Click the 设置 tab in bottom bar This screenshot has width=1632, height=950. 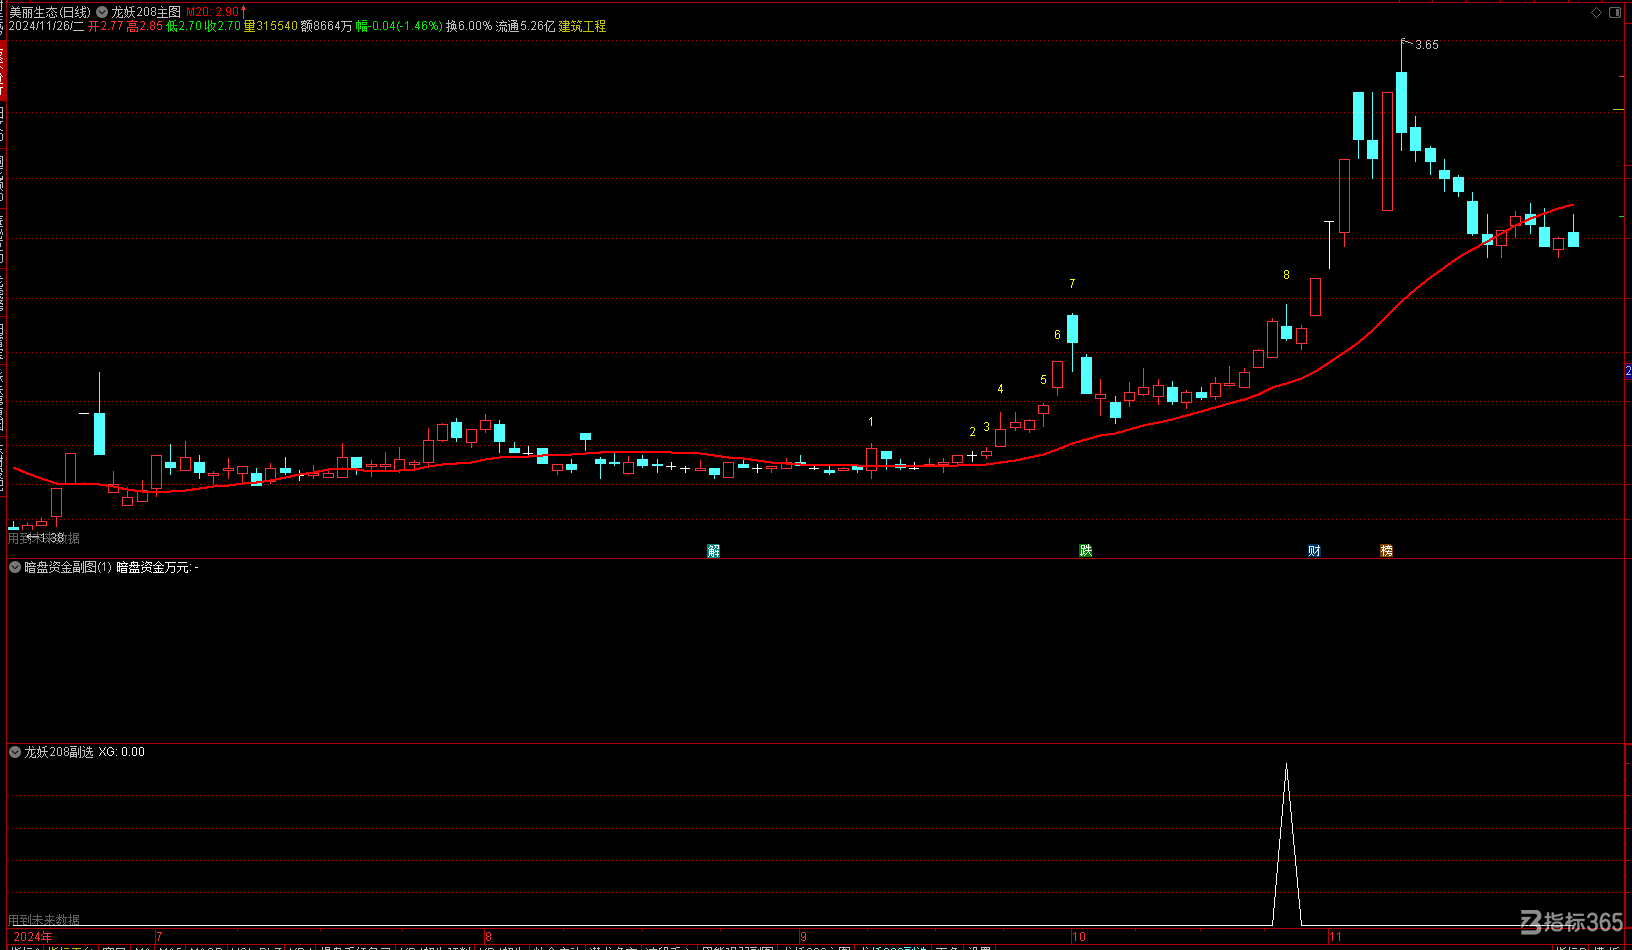coord(978,947)
